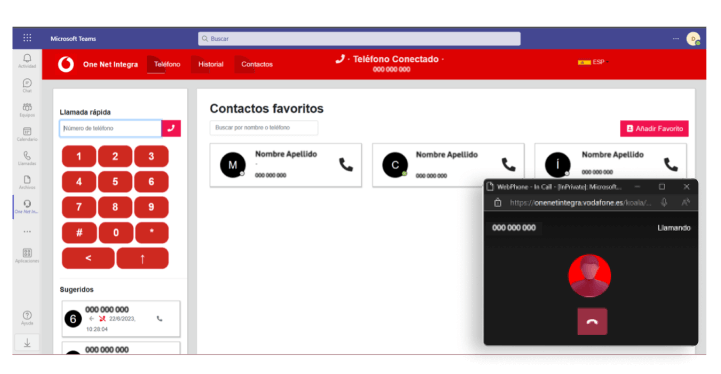The image size is (721, 374).
Task: Open the Actividad bell icon in sidebar
Action: 27,60
